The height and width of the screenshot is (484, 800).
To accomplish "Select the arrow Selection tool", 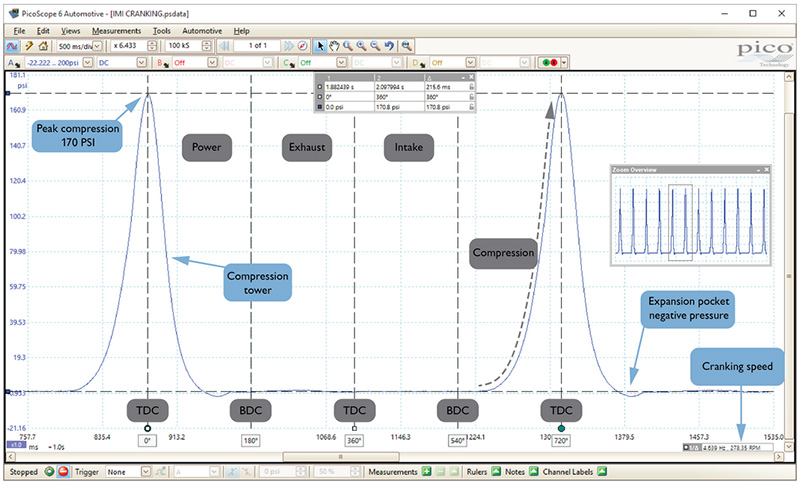I will (320, 46).
